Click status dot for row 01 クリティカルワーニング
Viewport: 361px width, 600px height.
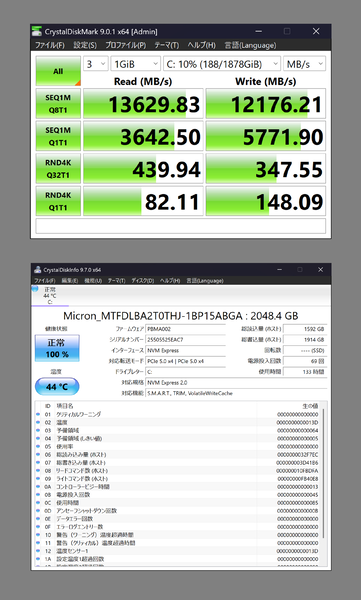[x=38, y=414]
